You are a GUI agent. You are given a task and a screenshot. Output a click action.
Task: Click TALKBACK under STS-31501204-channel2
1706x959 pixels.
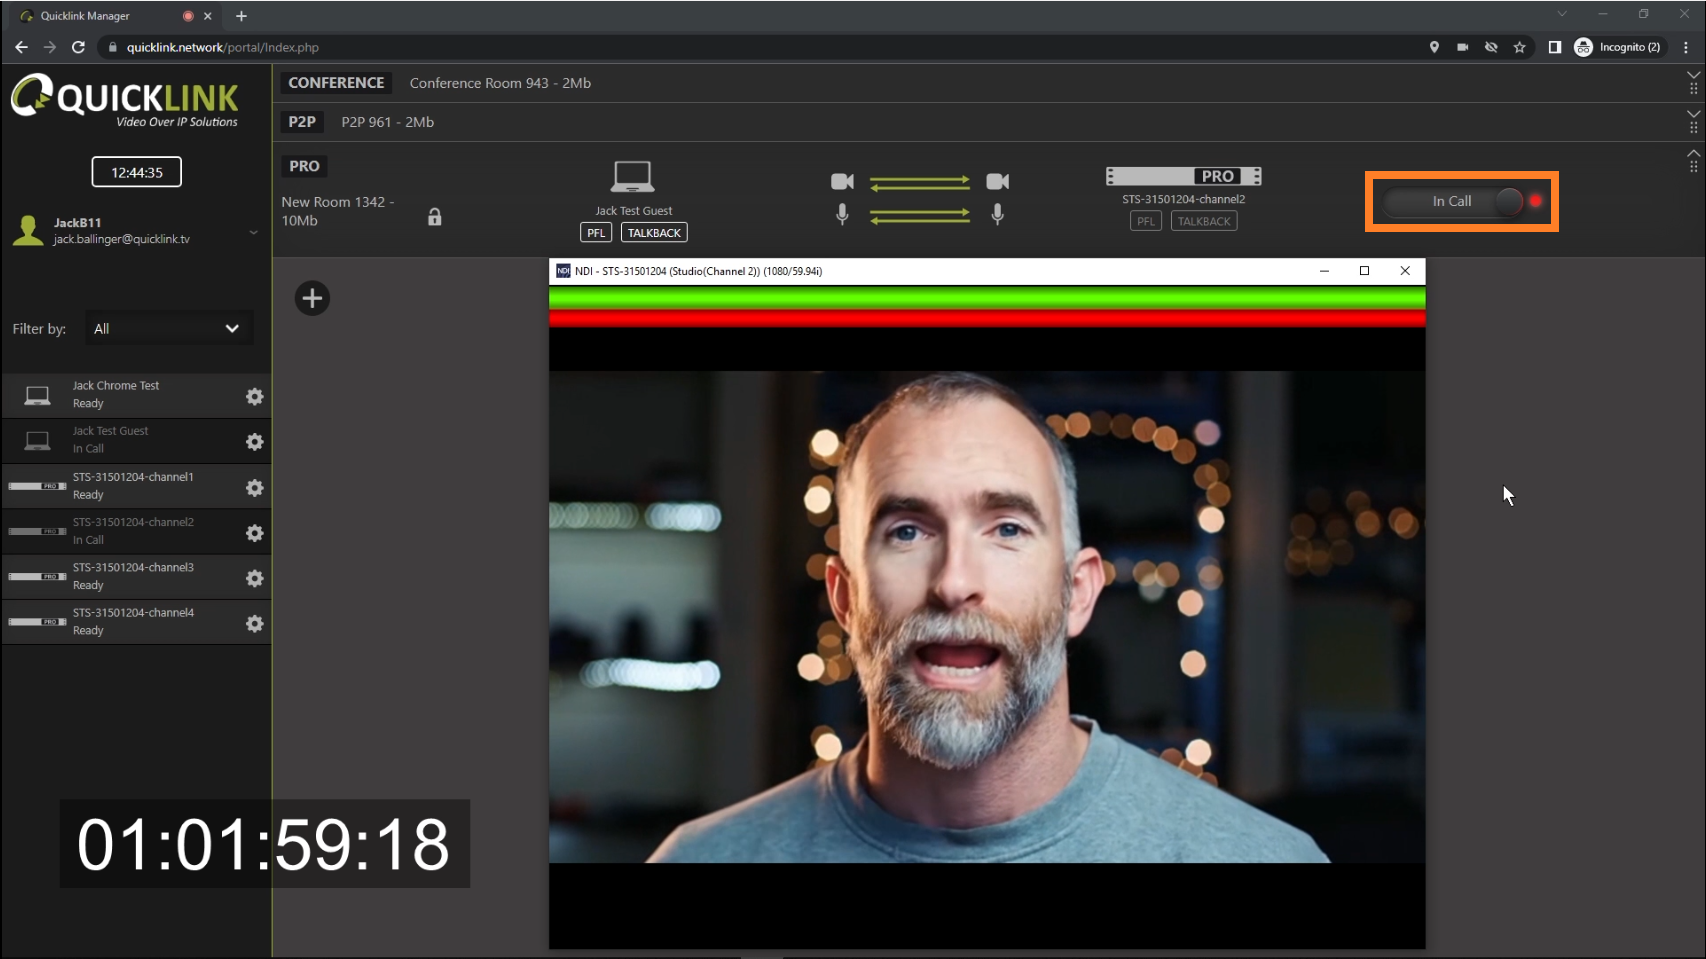coord(1203,221)
